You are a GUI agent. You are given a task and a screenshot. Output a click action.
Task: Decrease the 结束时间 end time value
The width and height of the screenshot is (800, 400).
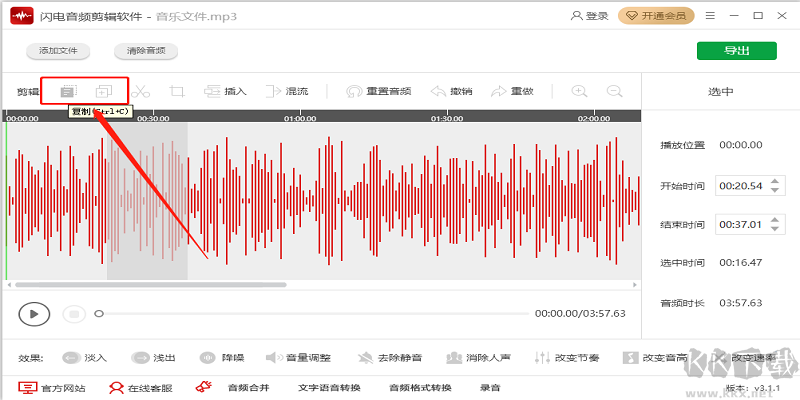click(774, 229)
